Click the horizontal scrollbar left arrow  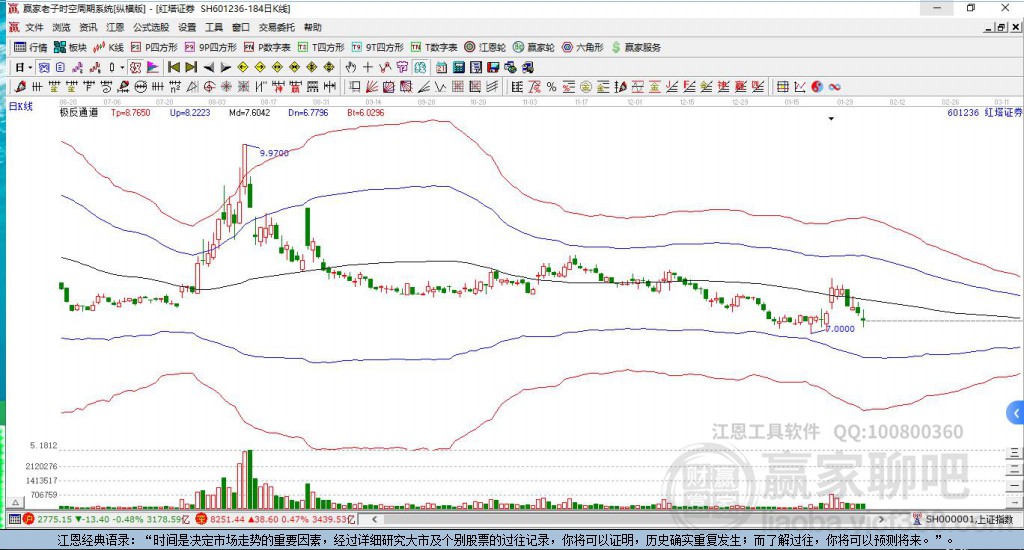pos(374,519)
